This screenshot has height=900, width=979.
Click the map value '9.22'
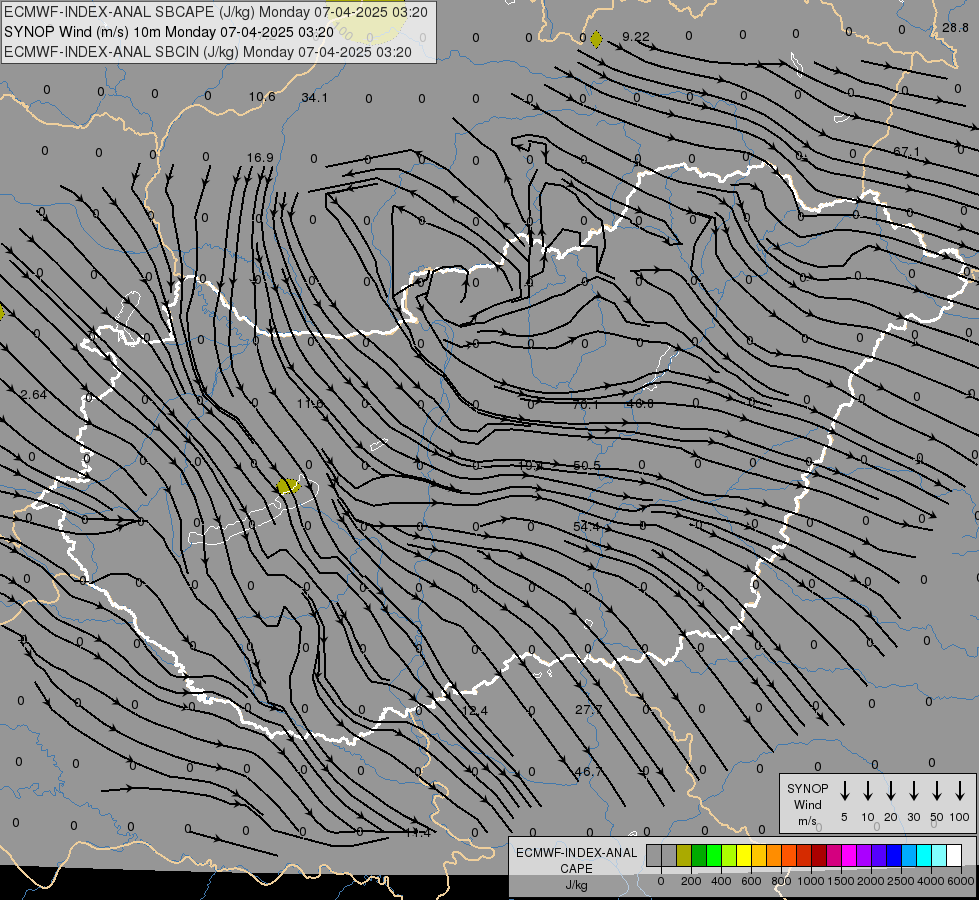tap(636, 37)
